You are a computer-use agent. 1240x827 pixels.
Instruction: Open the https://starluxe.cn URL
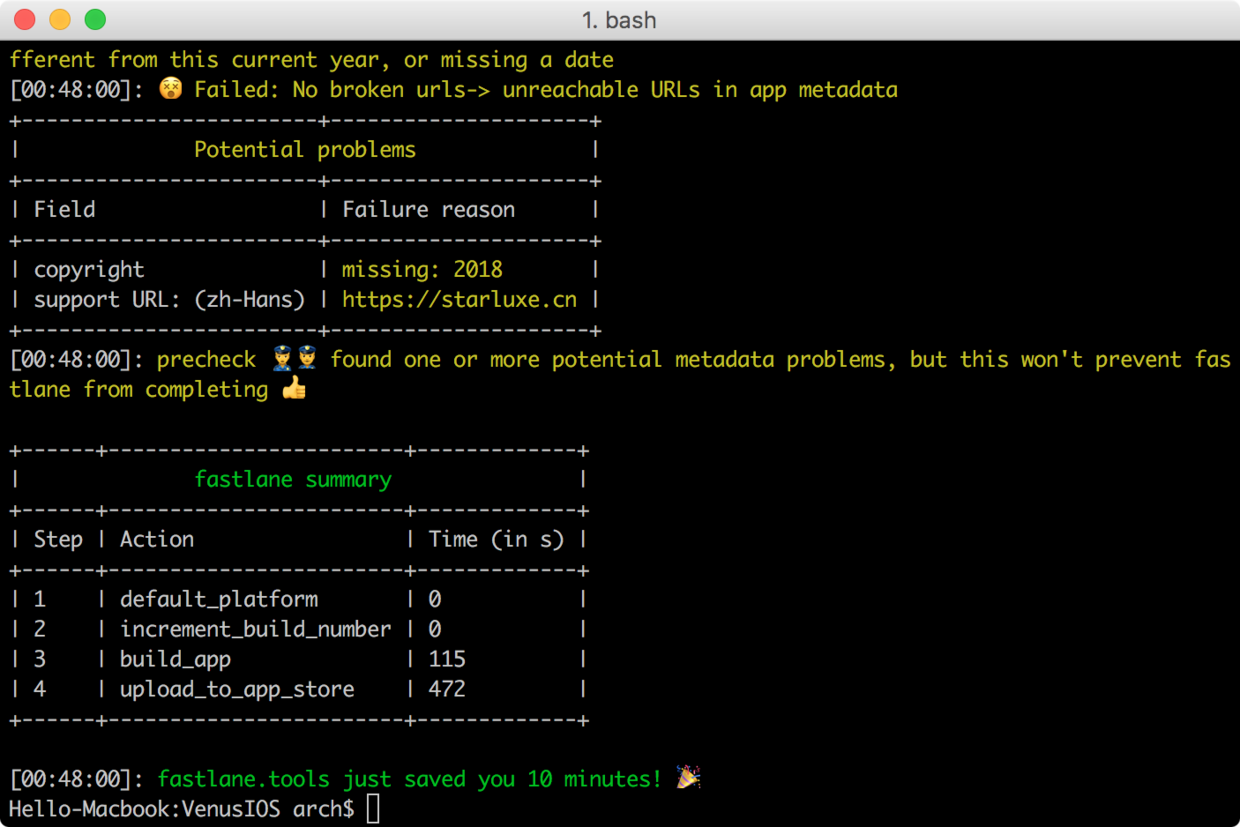pos(459,299)
